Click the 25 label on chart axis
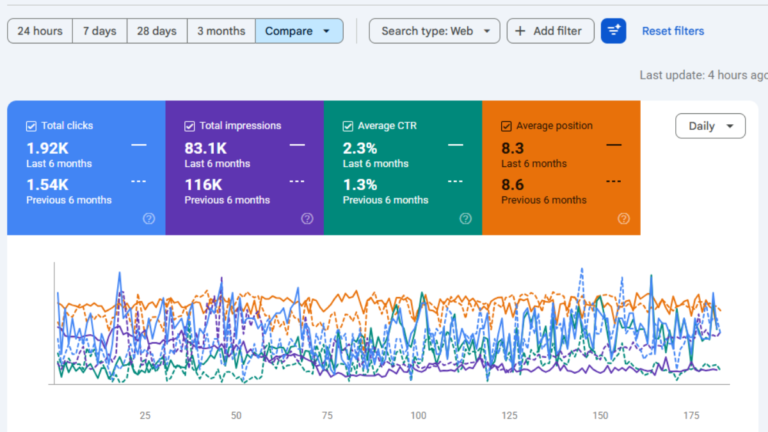Viewport: 768px width, 432px height. pyautogui.click(x=145, y=415)
